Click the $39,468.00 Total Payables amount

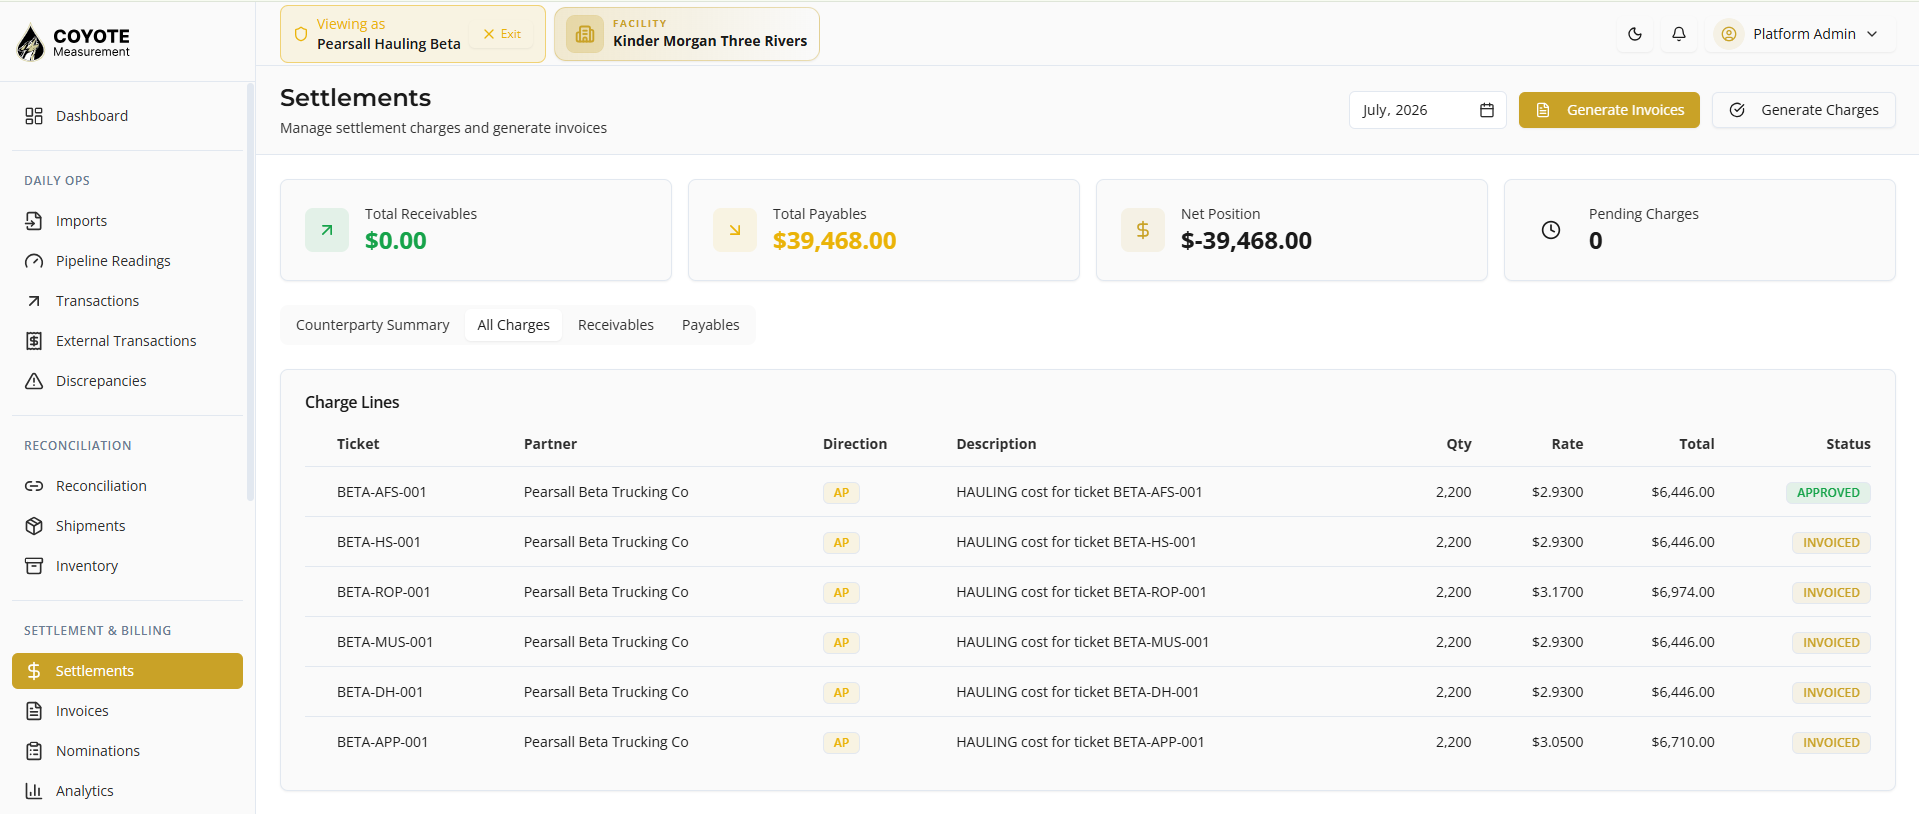point(834,241)
